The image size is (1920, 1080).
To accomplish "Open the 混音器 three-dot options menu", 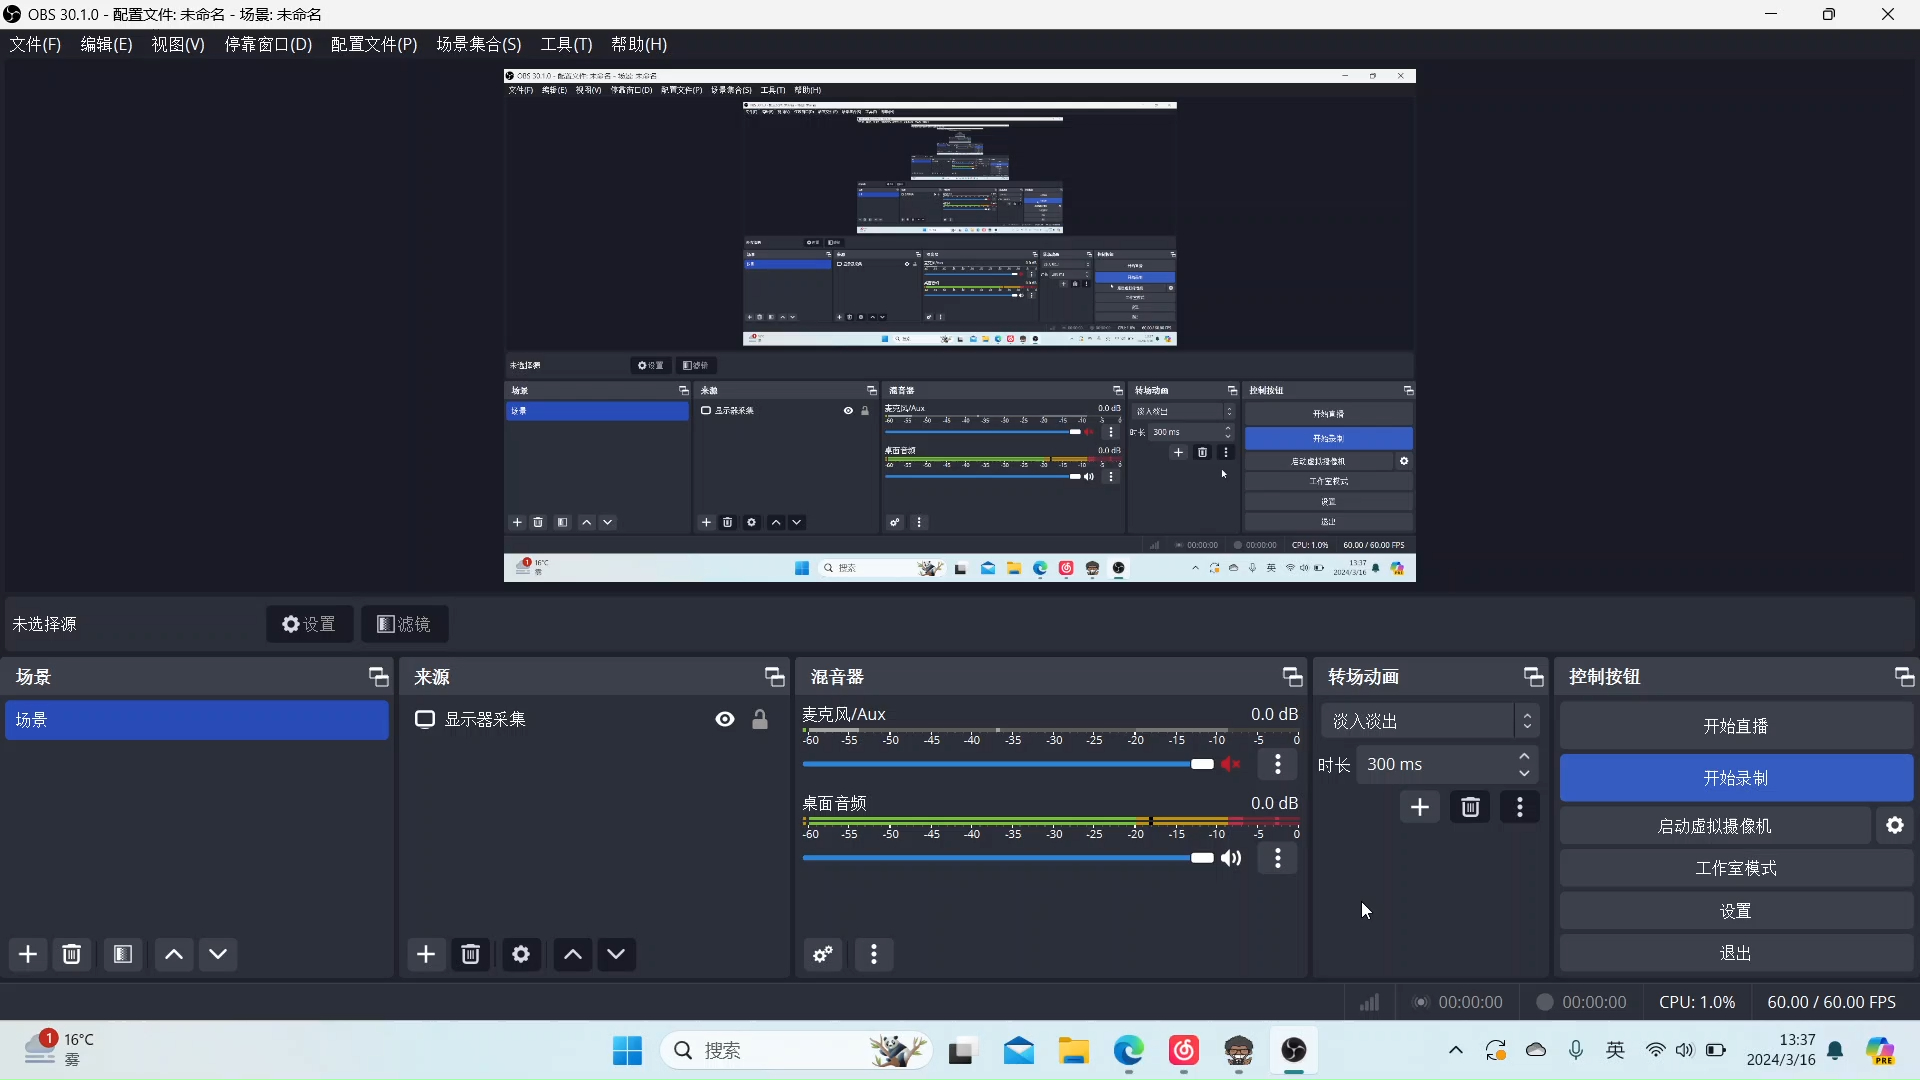I will tap(874, 954).
